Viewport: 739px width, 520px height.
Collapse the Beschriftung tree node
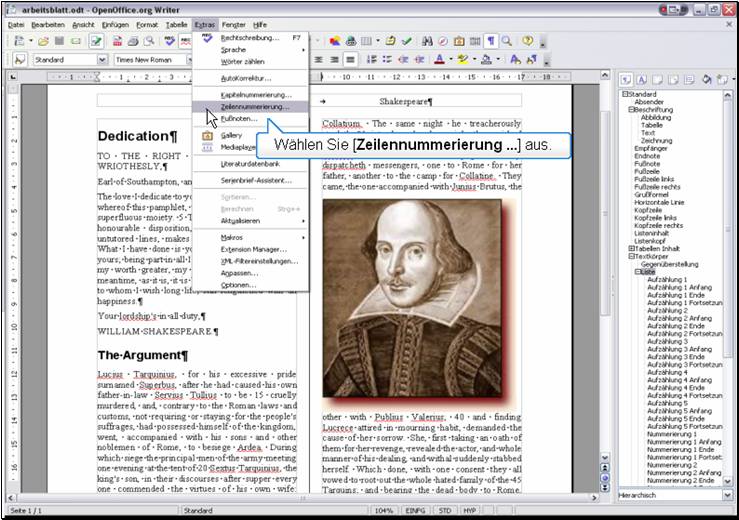(631, 109)
